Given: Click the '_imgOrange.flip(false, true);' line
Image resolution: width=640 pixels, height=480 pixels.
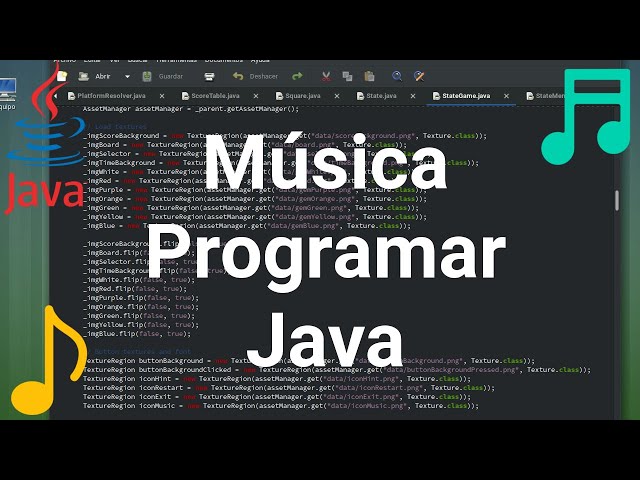Looking at the screenshot, I should pyautogui.click(x=141, y=307).
